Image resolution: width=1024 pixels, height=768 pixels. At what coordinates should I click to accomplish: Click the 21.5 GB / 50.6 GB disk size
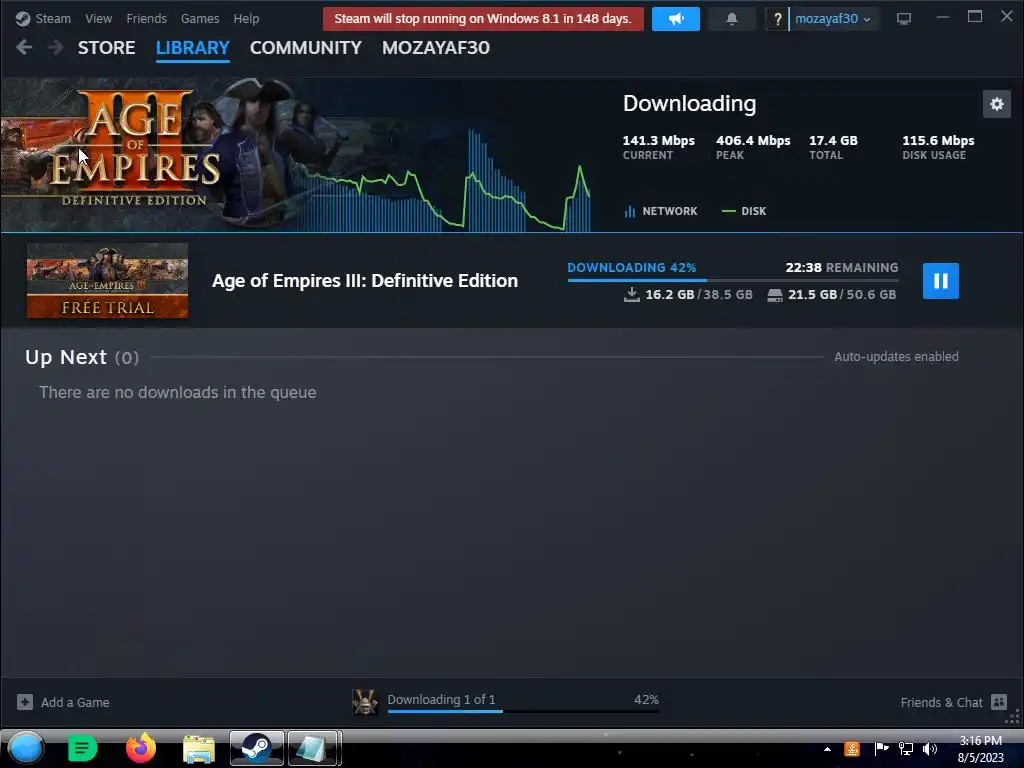[842, 295]
